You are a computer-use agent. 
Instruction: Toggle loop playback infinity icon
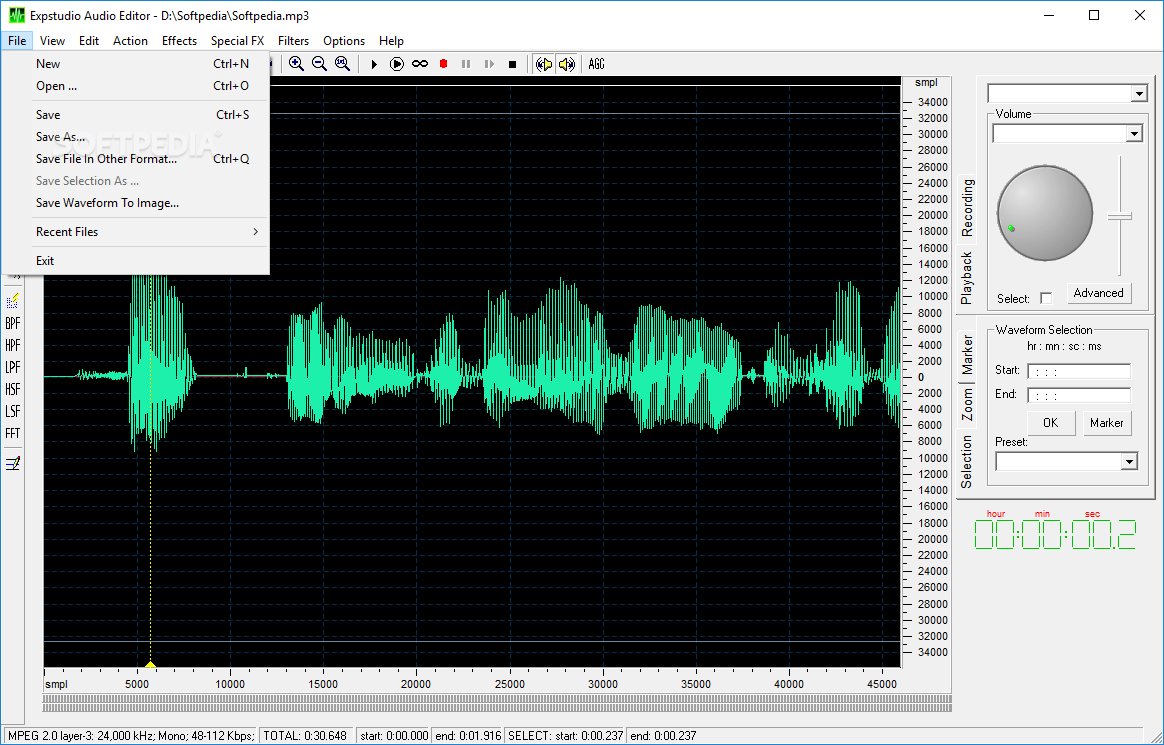tap(420, 65)
